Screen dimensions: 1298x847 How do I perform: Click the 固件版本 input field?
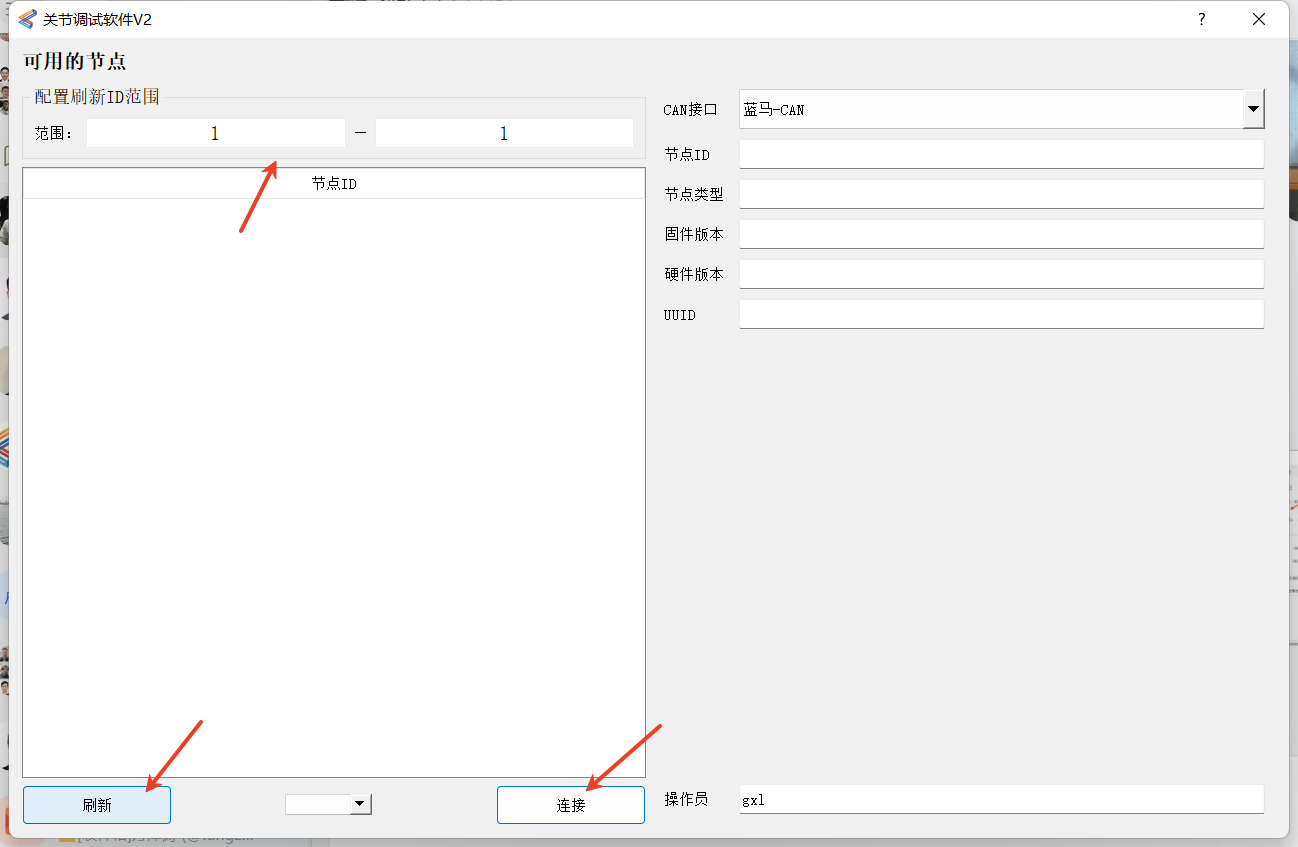pos(1002,234)
